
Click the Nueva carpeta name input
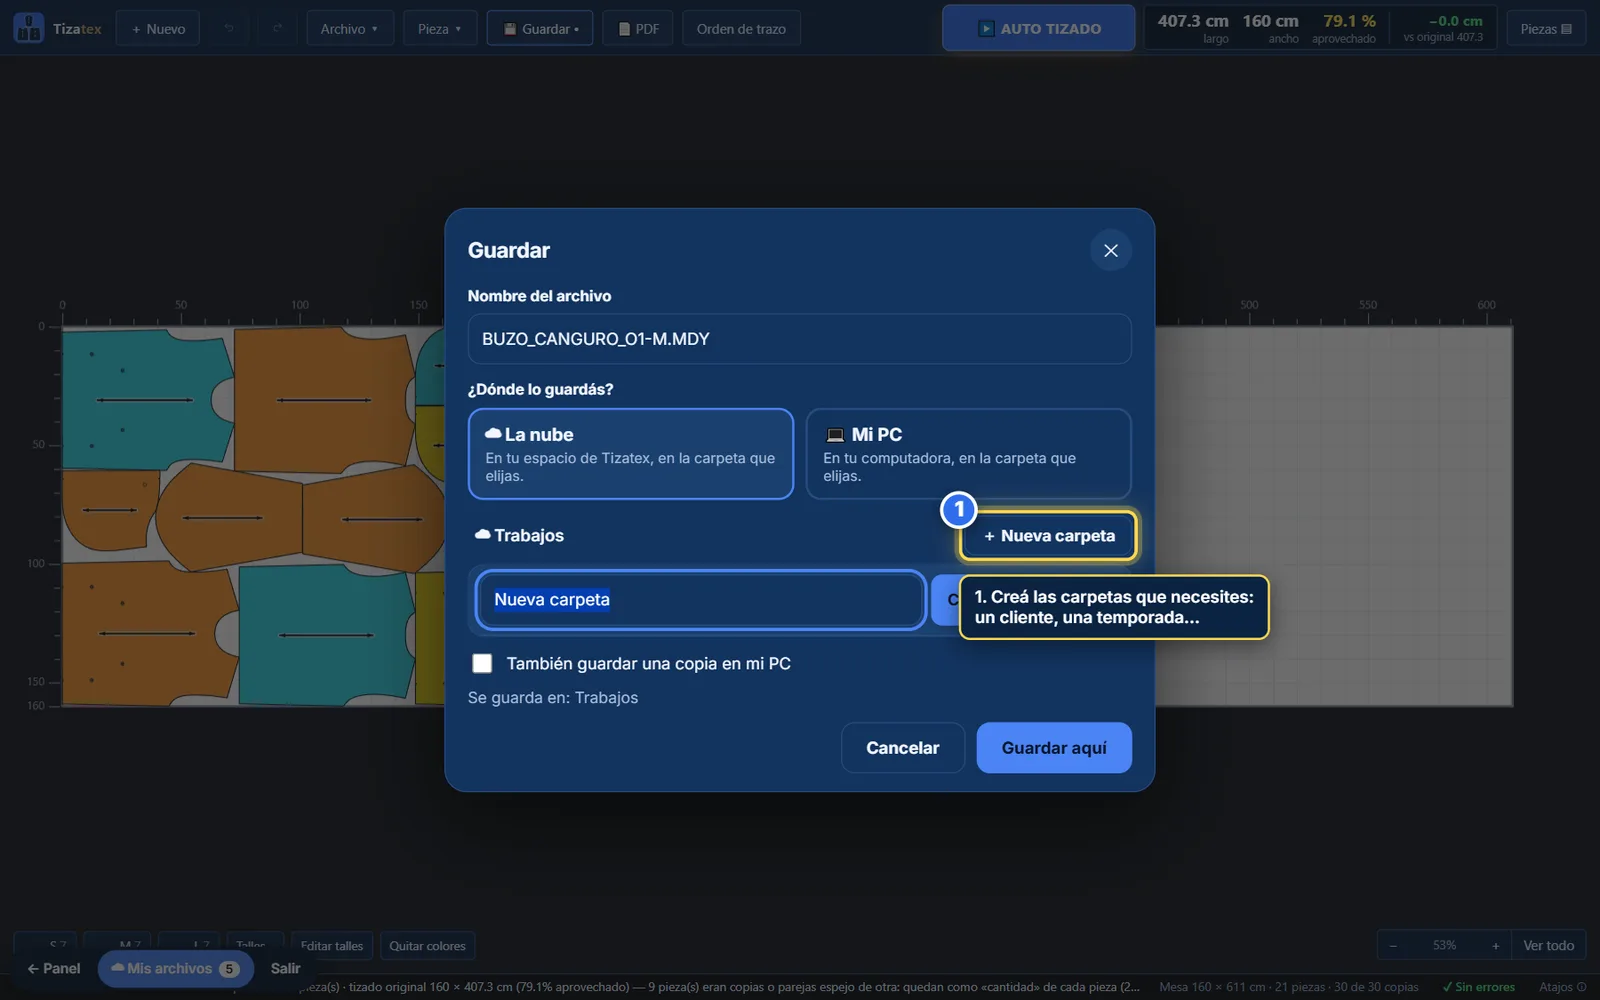click(700, 600)
